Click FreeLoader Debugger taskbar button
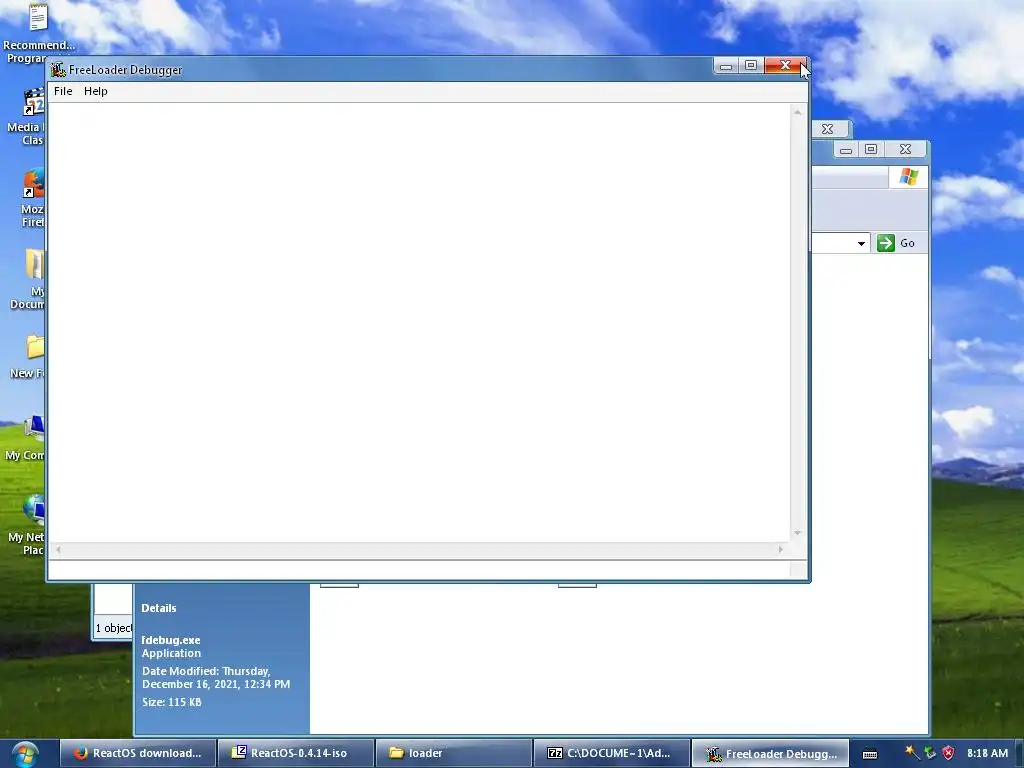Viewport: 1024px width, 768px height. tap(770, 753)
